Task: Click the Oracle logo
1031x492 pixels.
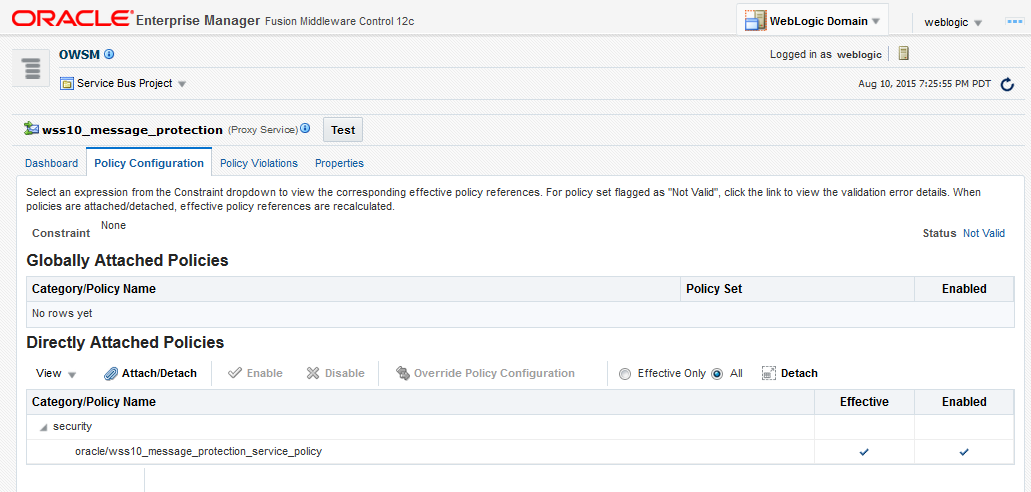Action: (71, 18)
